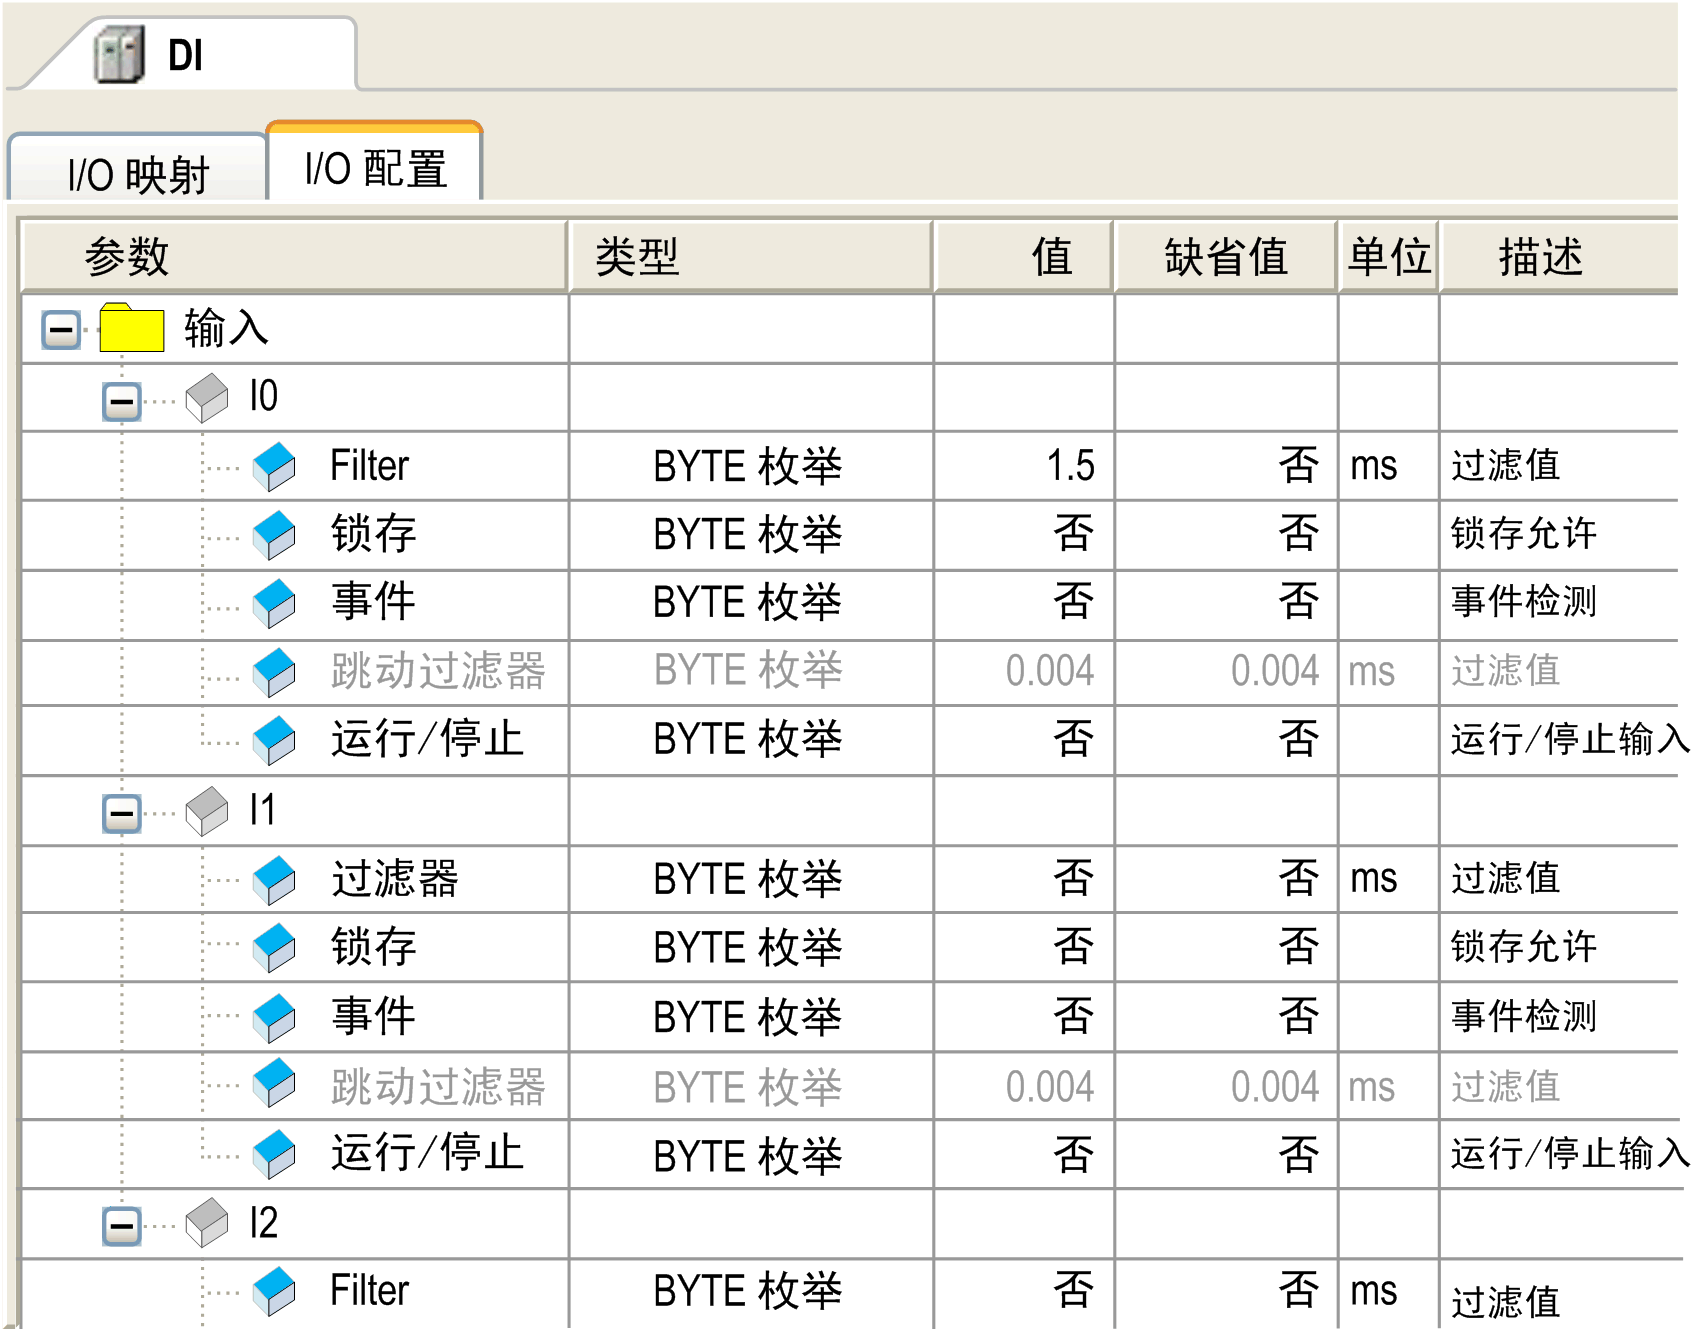Click the blue icon for I0 Filter parameter

[x=274, y=467]
